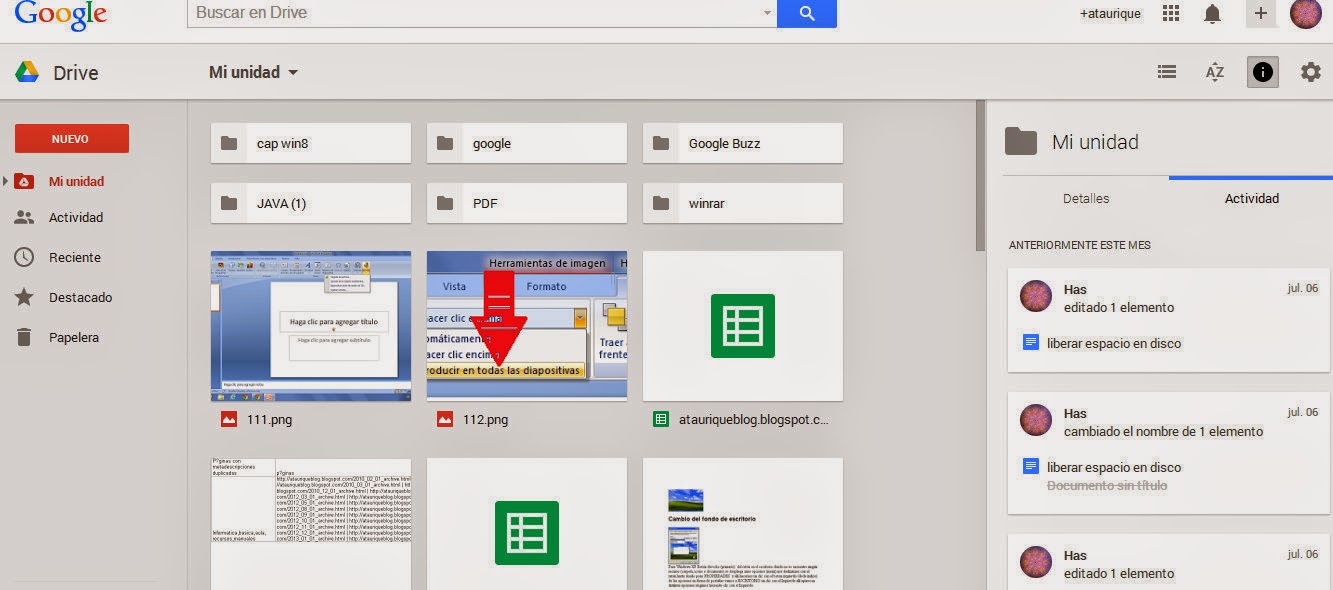
Task: Click the blue search magnifier button
Action: coord(806,13)
